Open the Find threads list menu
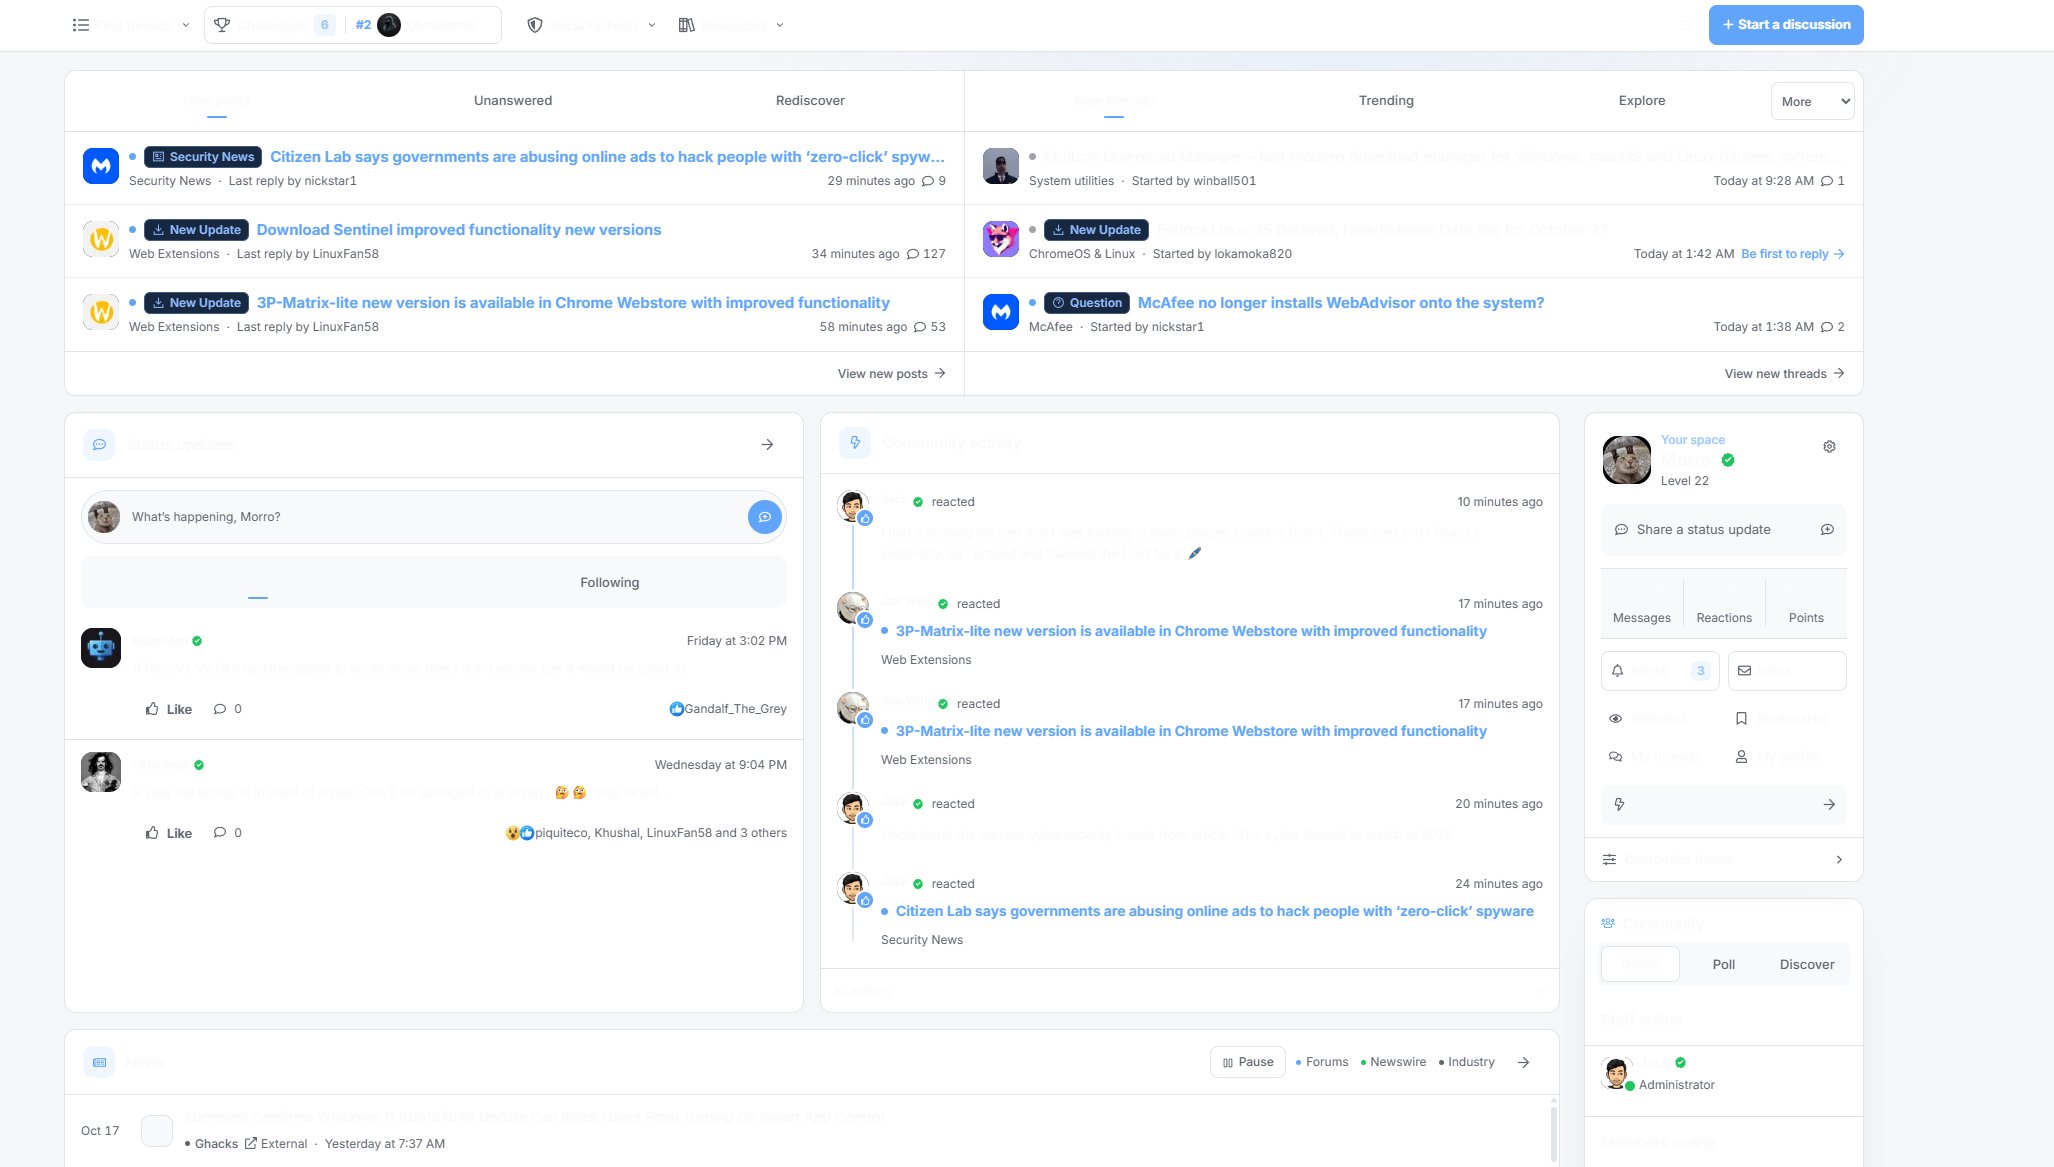This screenshot has width=2054, height=1167. click(130, 25)
